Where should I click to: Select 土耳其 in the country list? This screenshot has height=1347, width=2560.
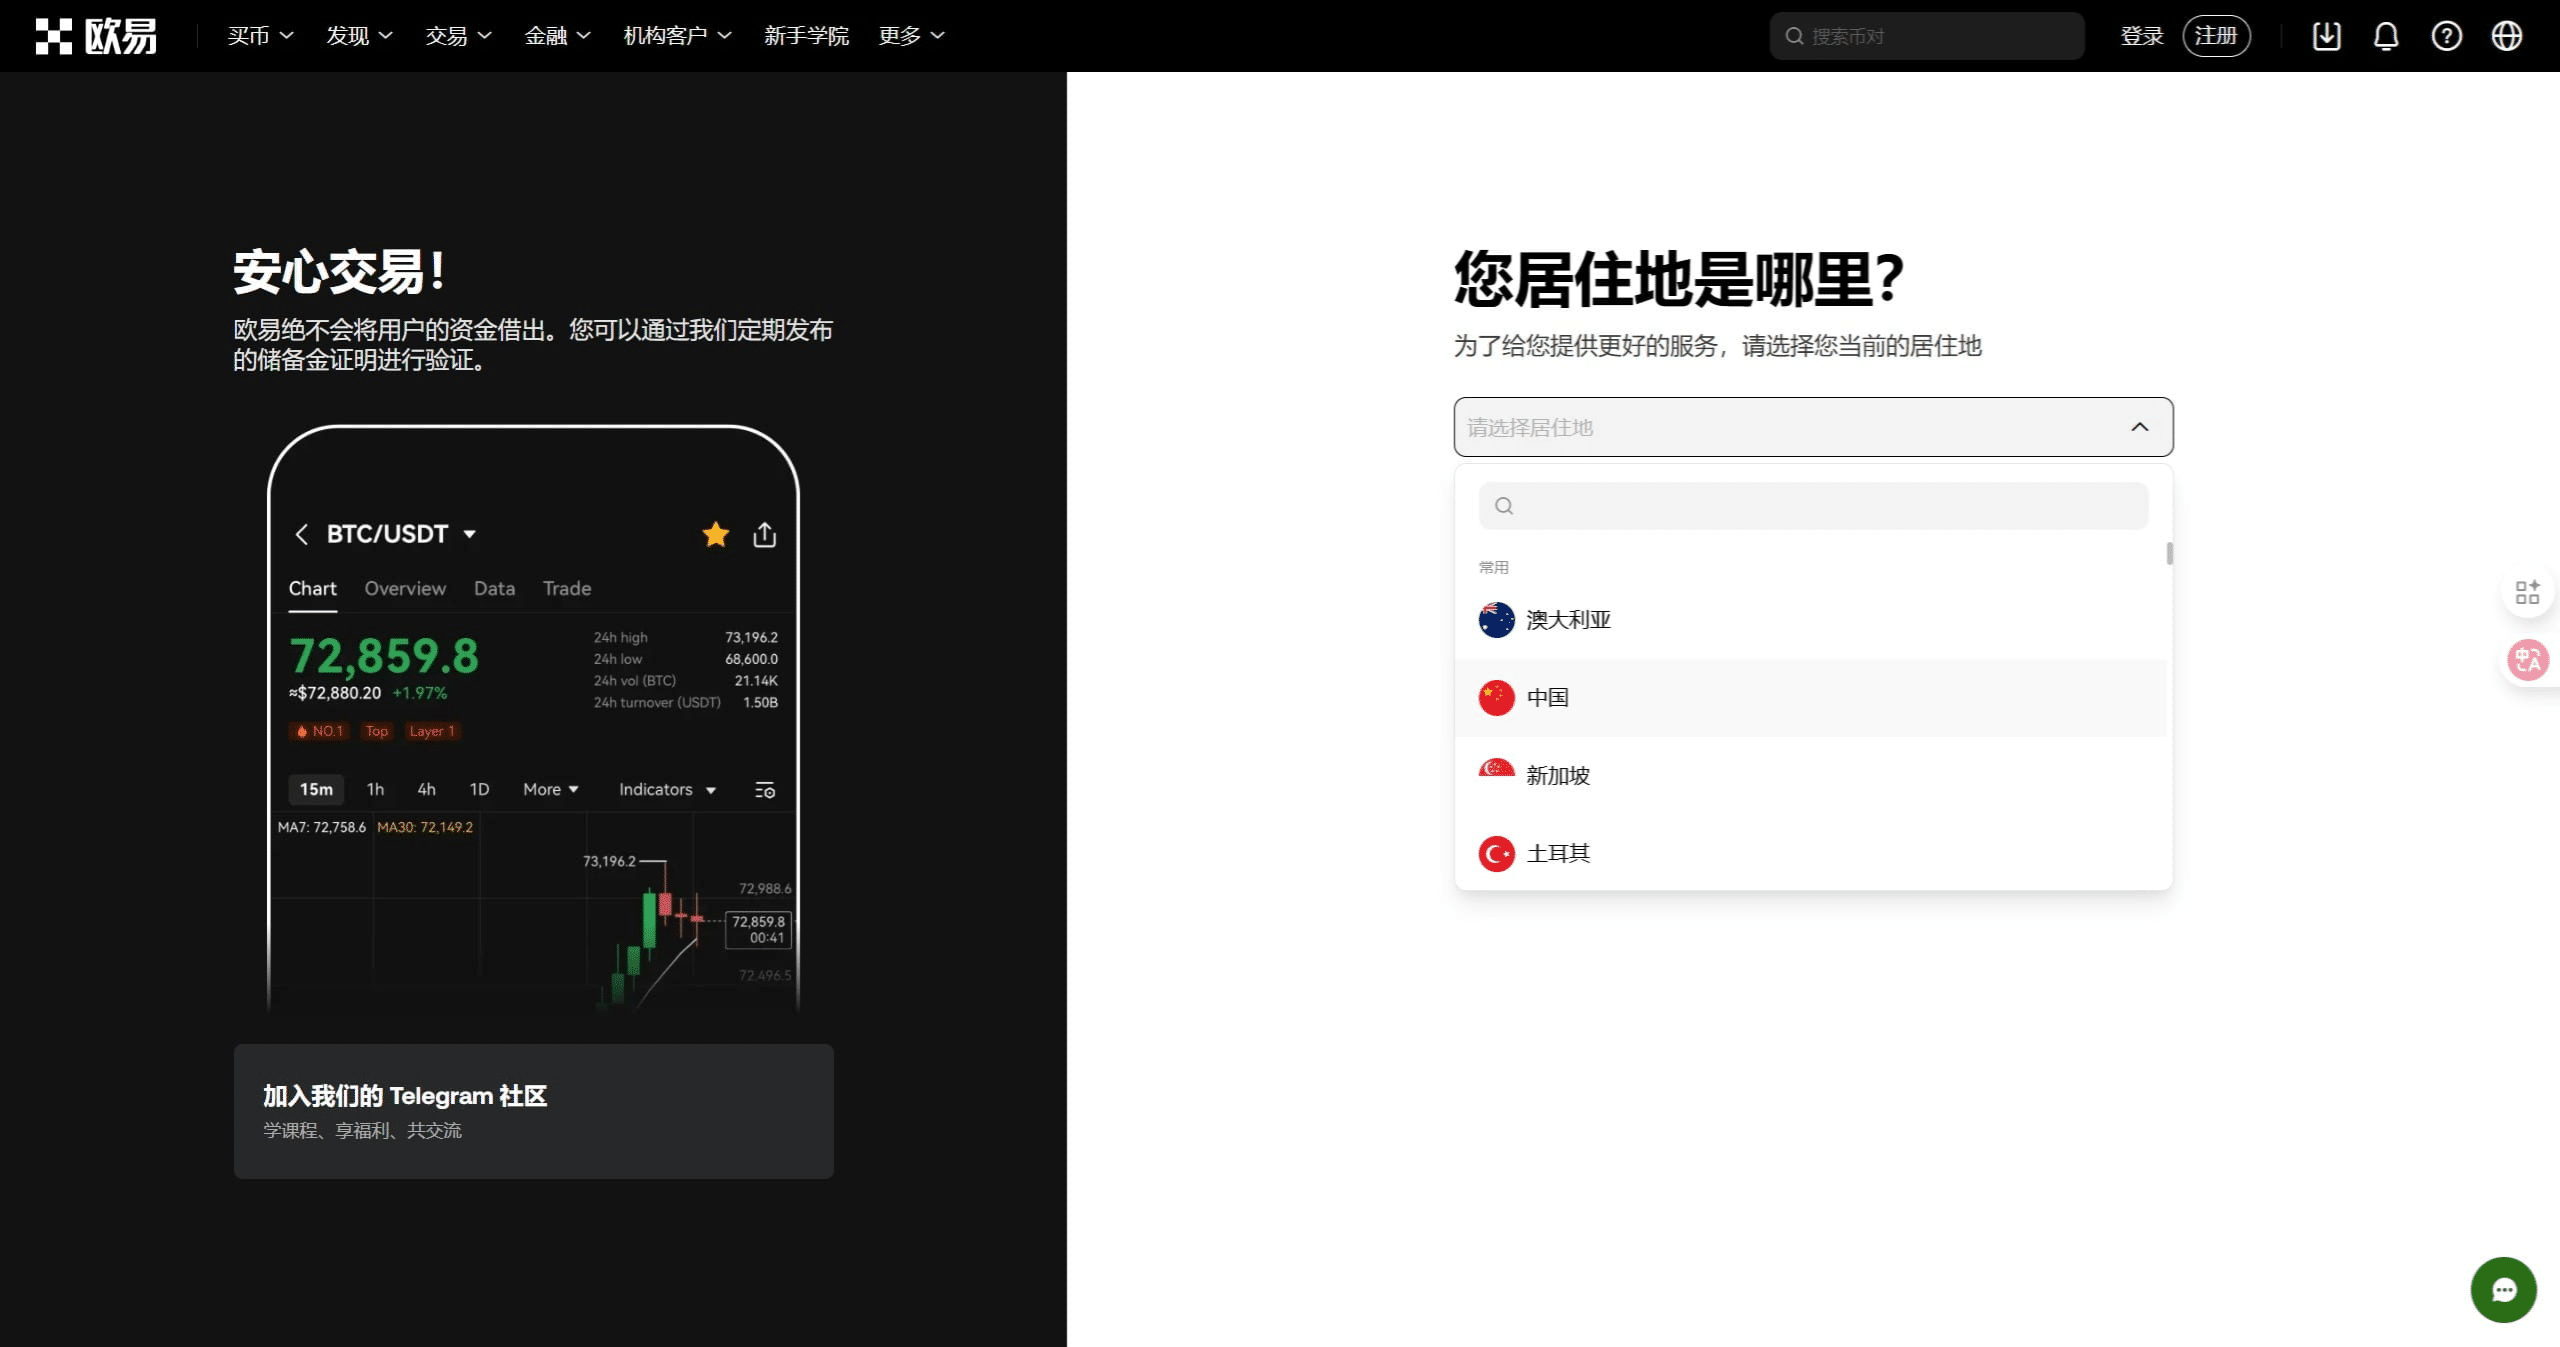pyautogui.click(x=1557, y=853)
